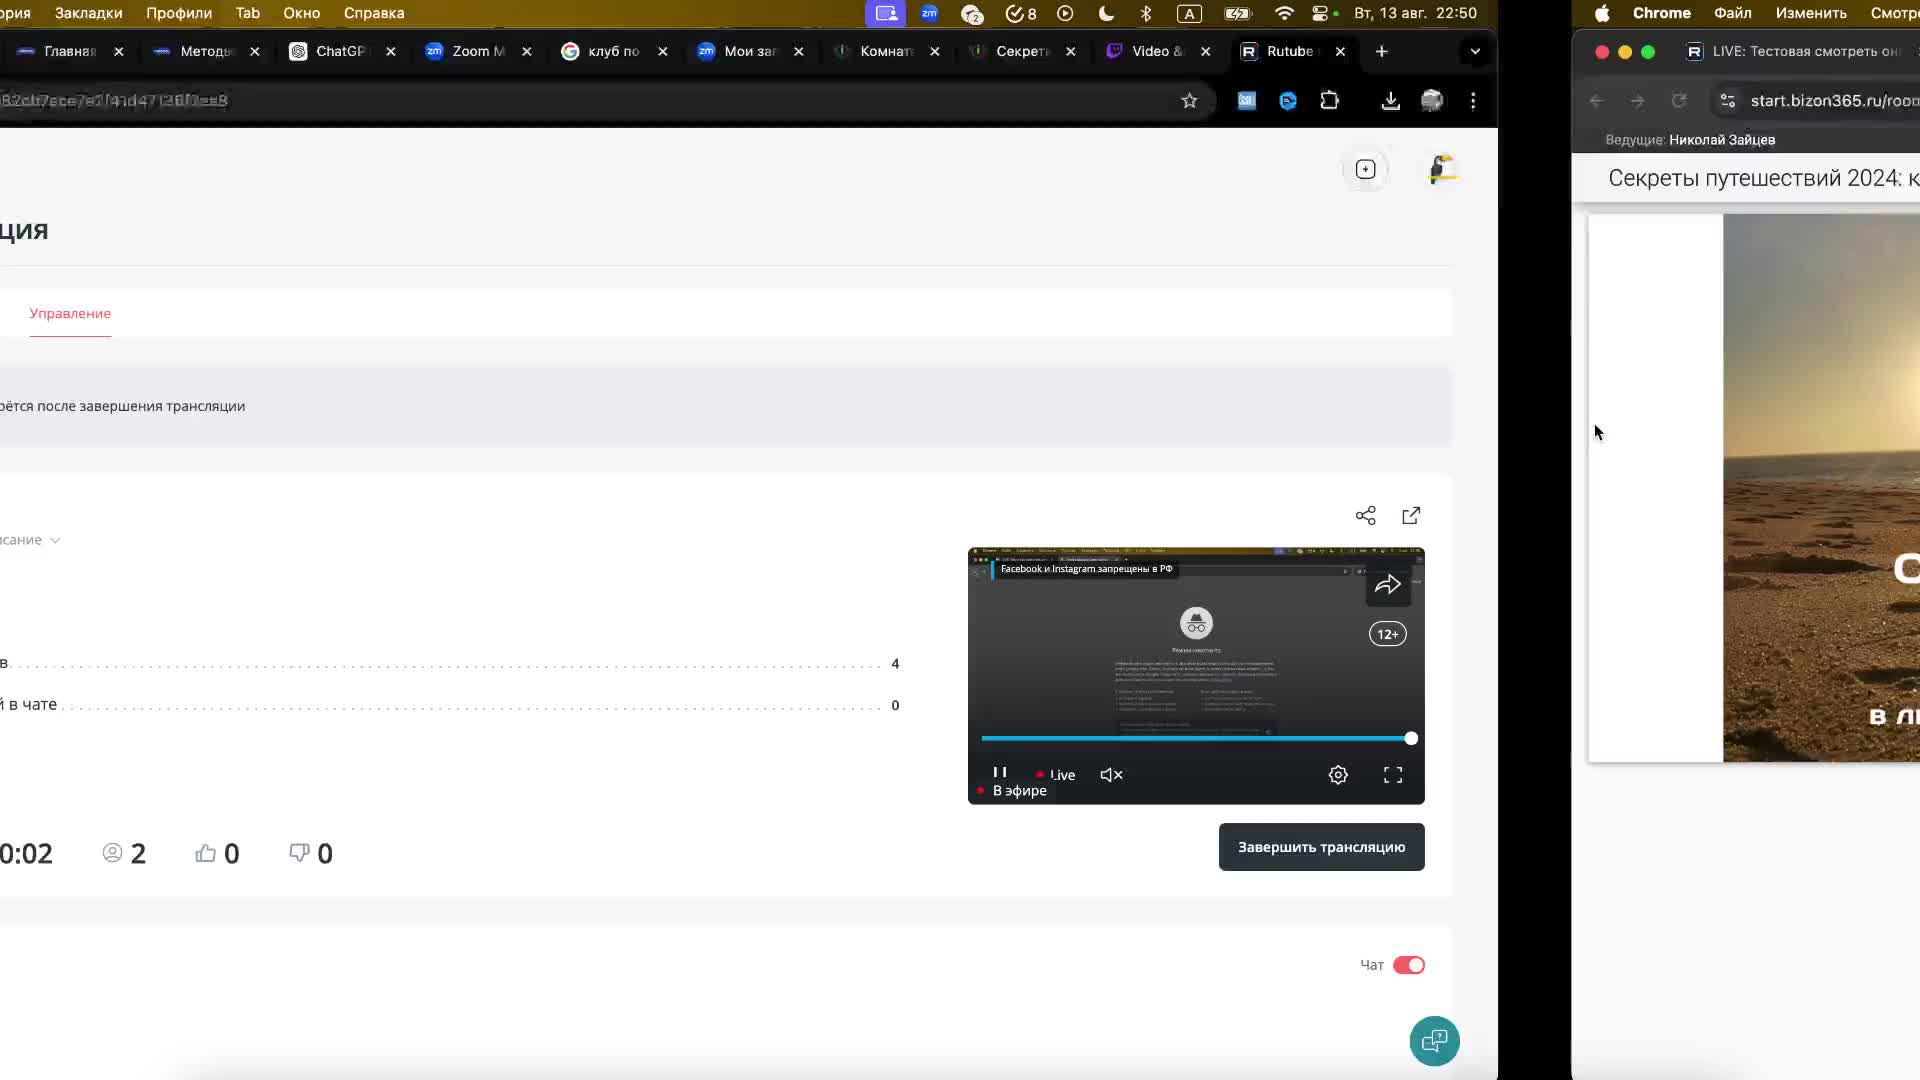The image size is (1920, 1080).
Task: Click the extensions puzzle icon in toolbar
Action: click(x=1329, y=100)
